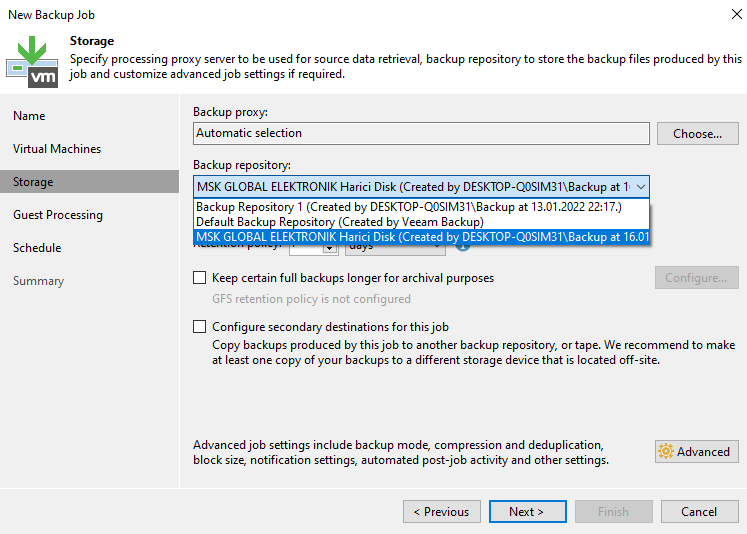Viewport: 747px width, 534px height.
Task: Click the 'Backup proxy:' label
Action: pyautogui.click(x=231, y=112)
